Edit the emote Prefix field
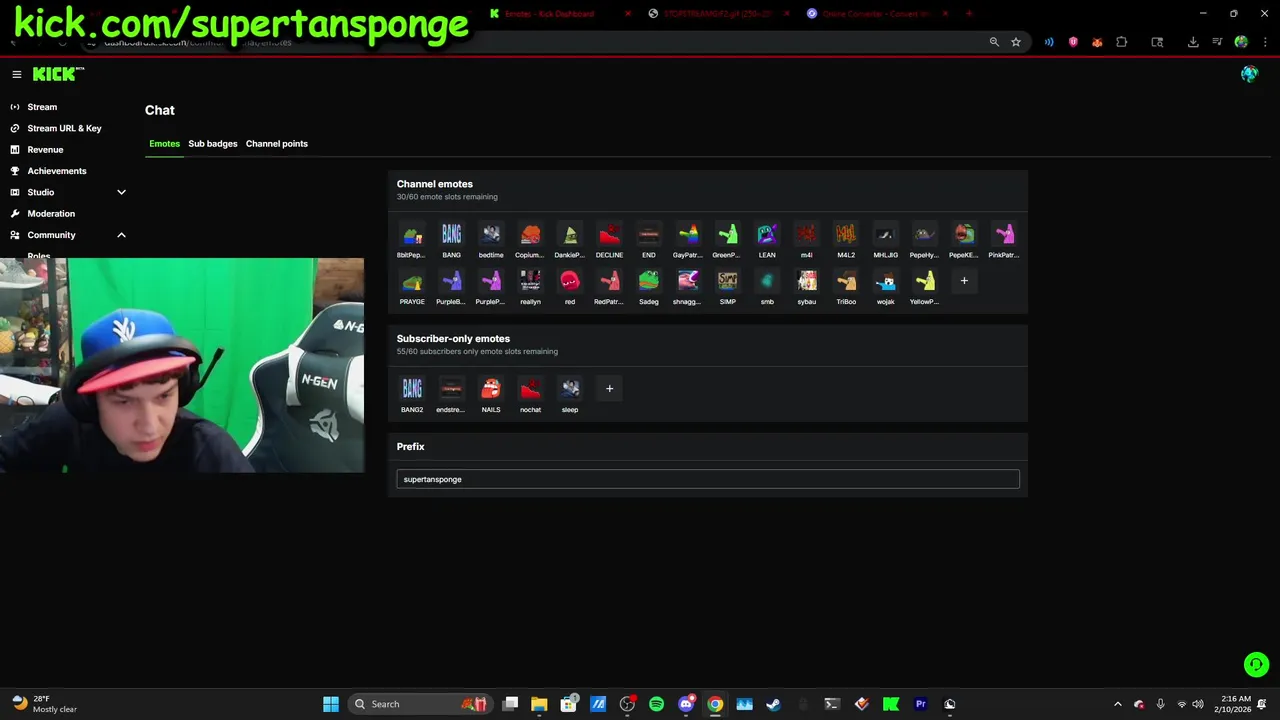The height and width of the screenshot is (720, 1280). pos(708,479)
